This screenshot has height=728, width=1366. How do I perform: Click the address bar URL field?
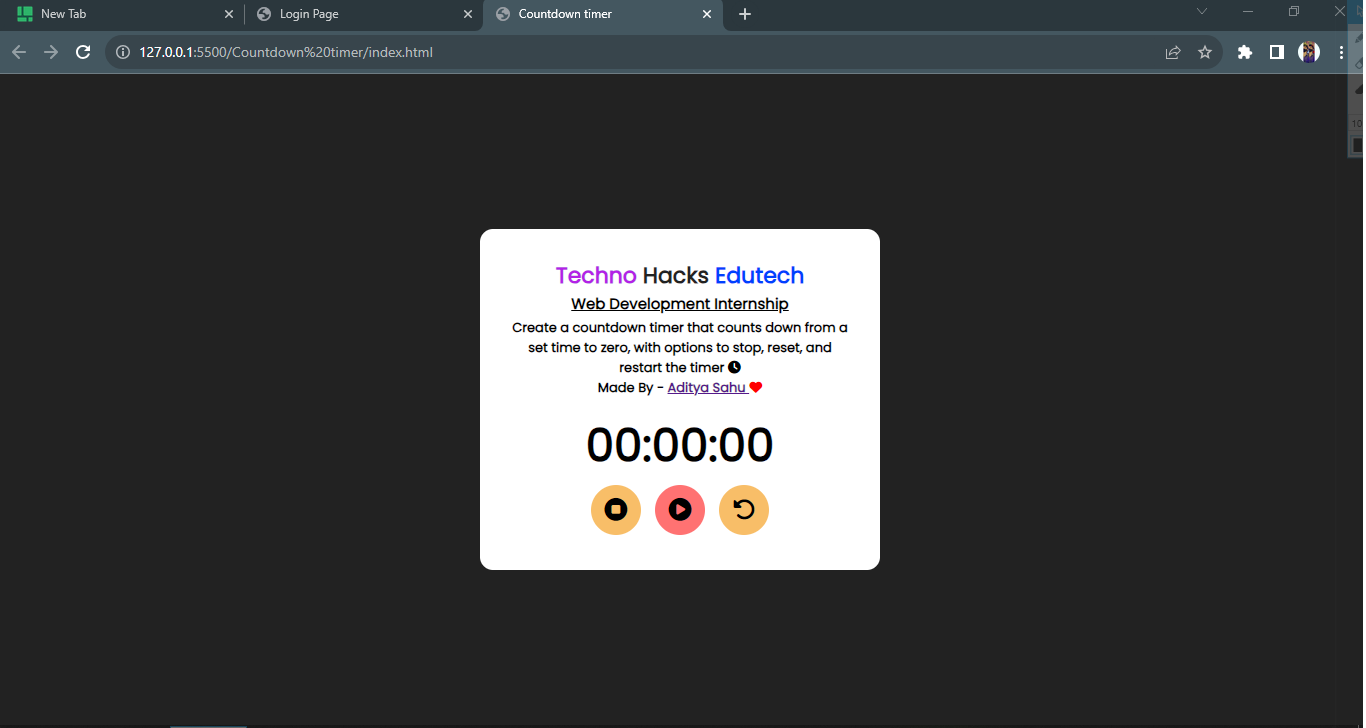coord(600,53)
